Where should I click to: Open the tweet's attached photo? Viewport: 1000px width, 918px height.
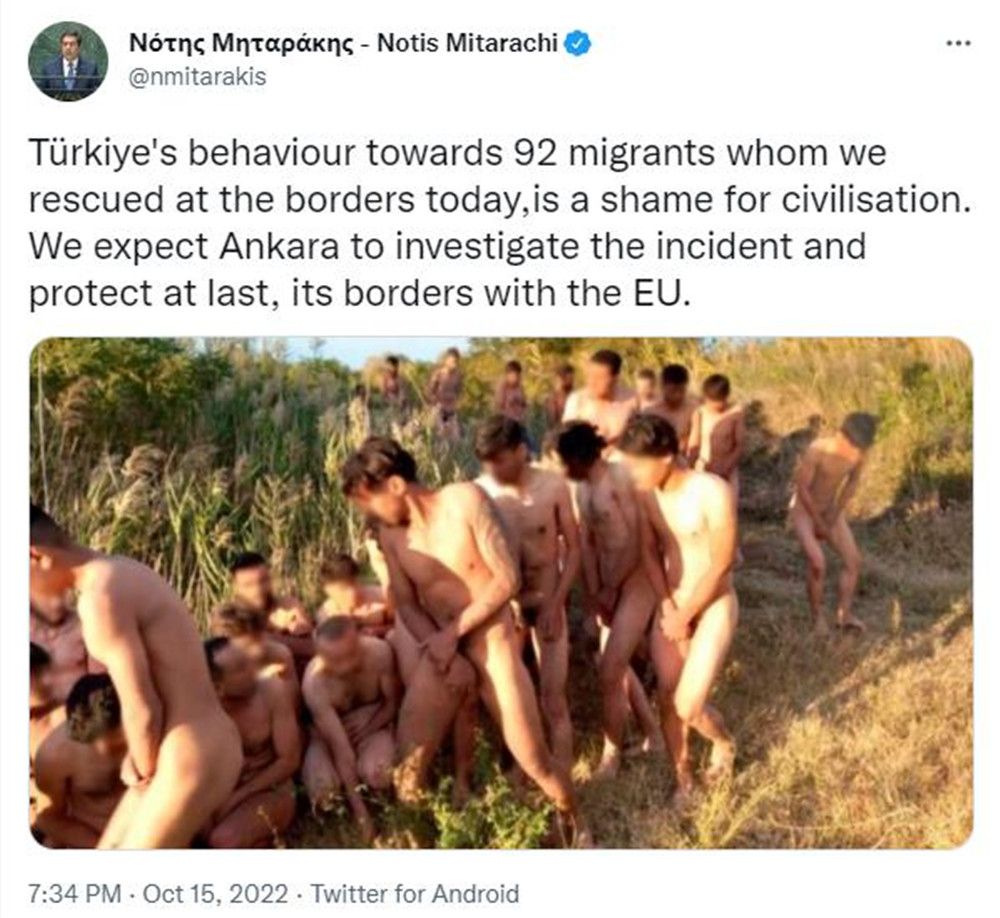(501, 593)
